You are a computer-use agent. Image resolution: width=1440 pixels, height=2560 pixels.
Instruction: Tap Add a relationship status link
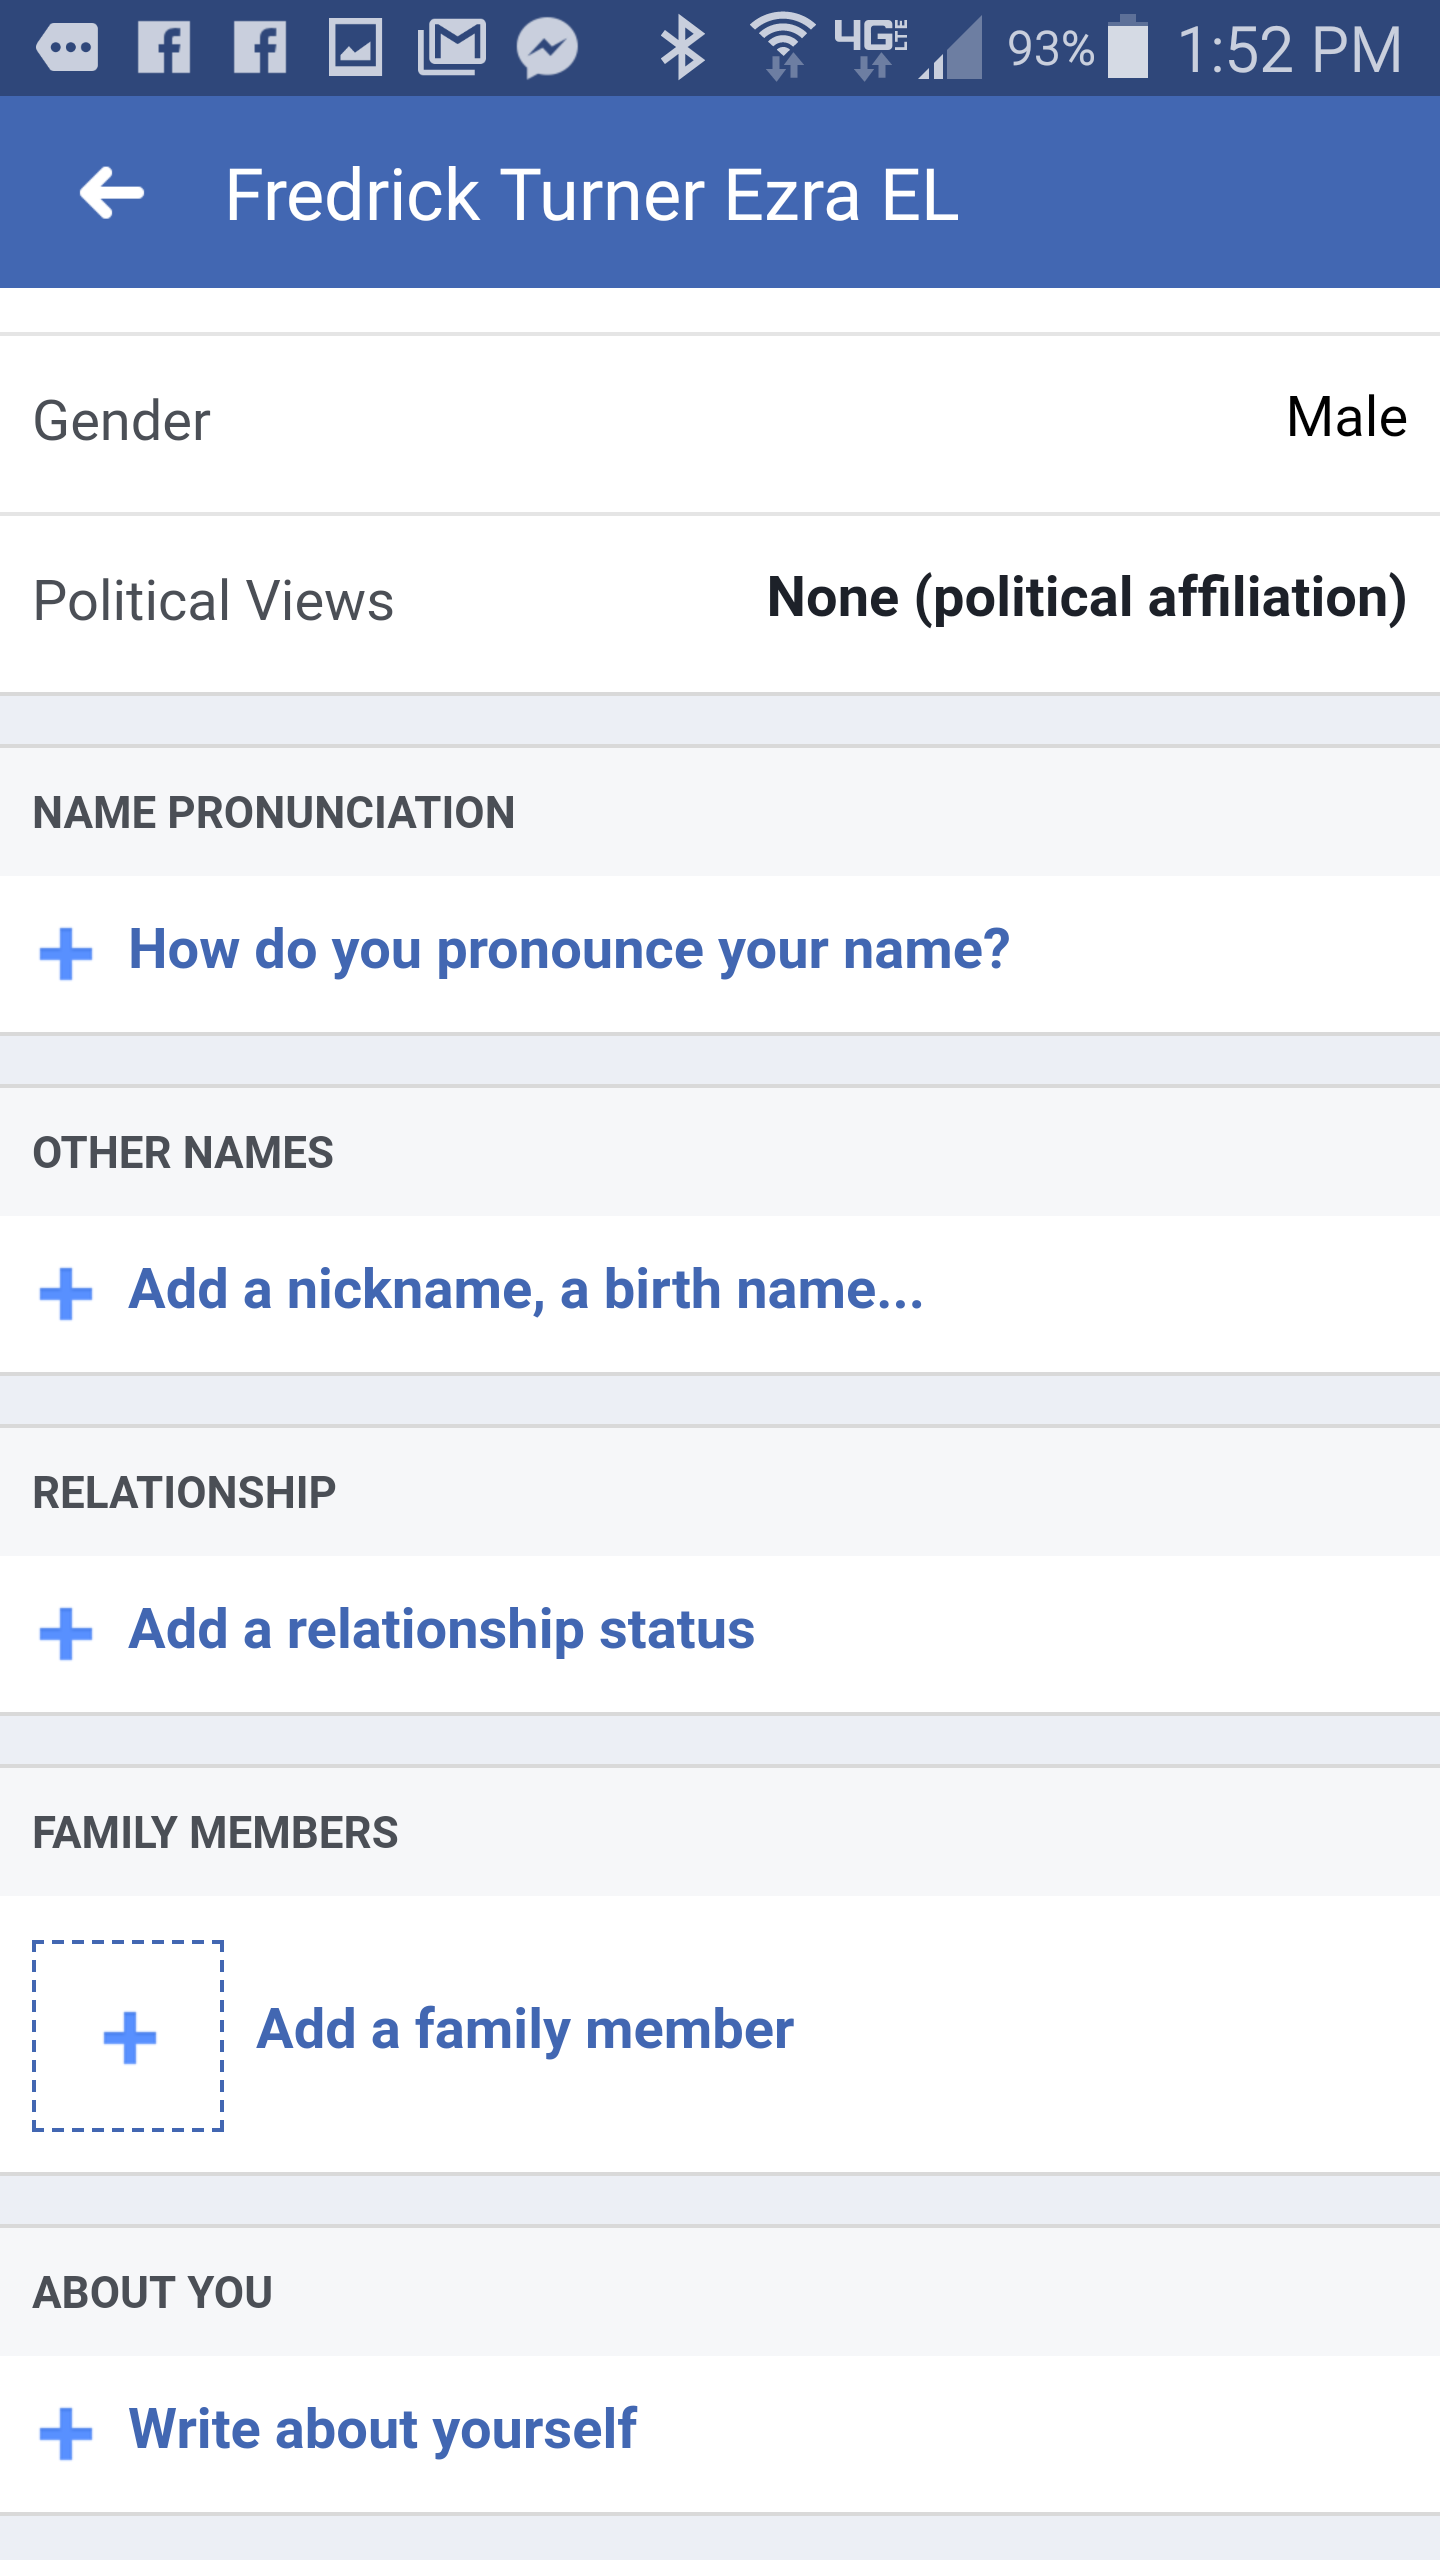[x=441, y=1629]
